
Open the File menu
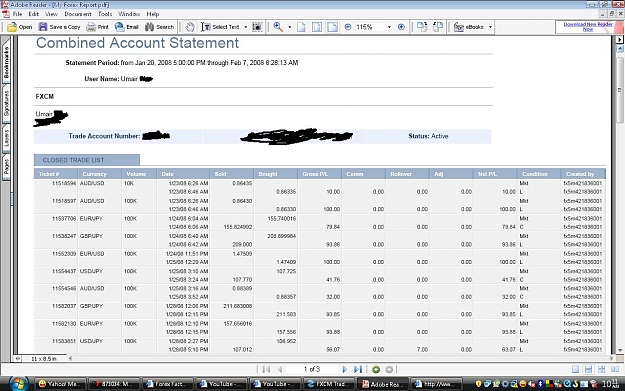point(18,14)
